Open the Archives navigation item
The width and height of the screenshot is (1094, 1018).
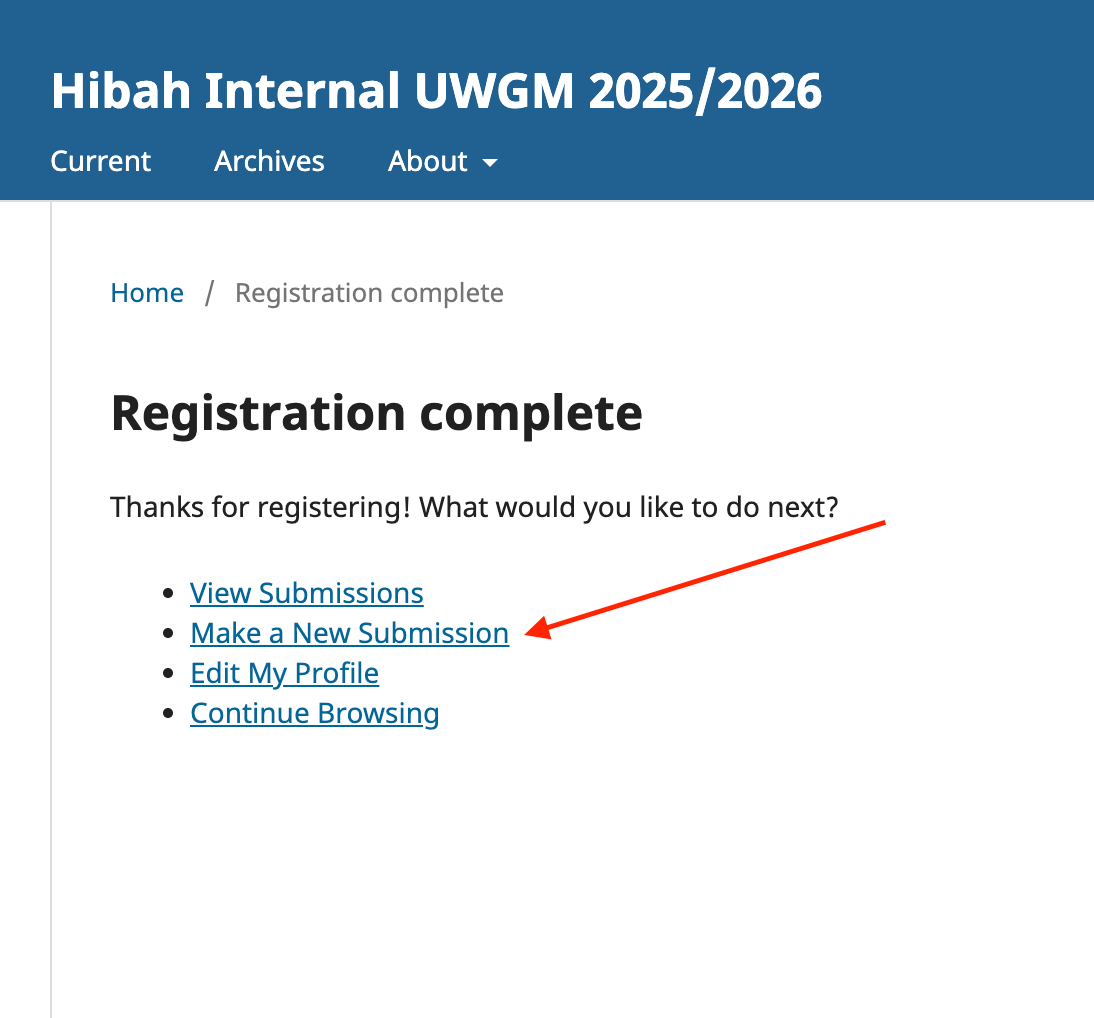click(269, 161)
